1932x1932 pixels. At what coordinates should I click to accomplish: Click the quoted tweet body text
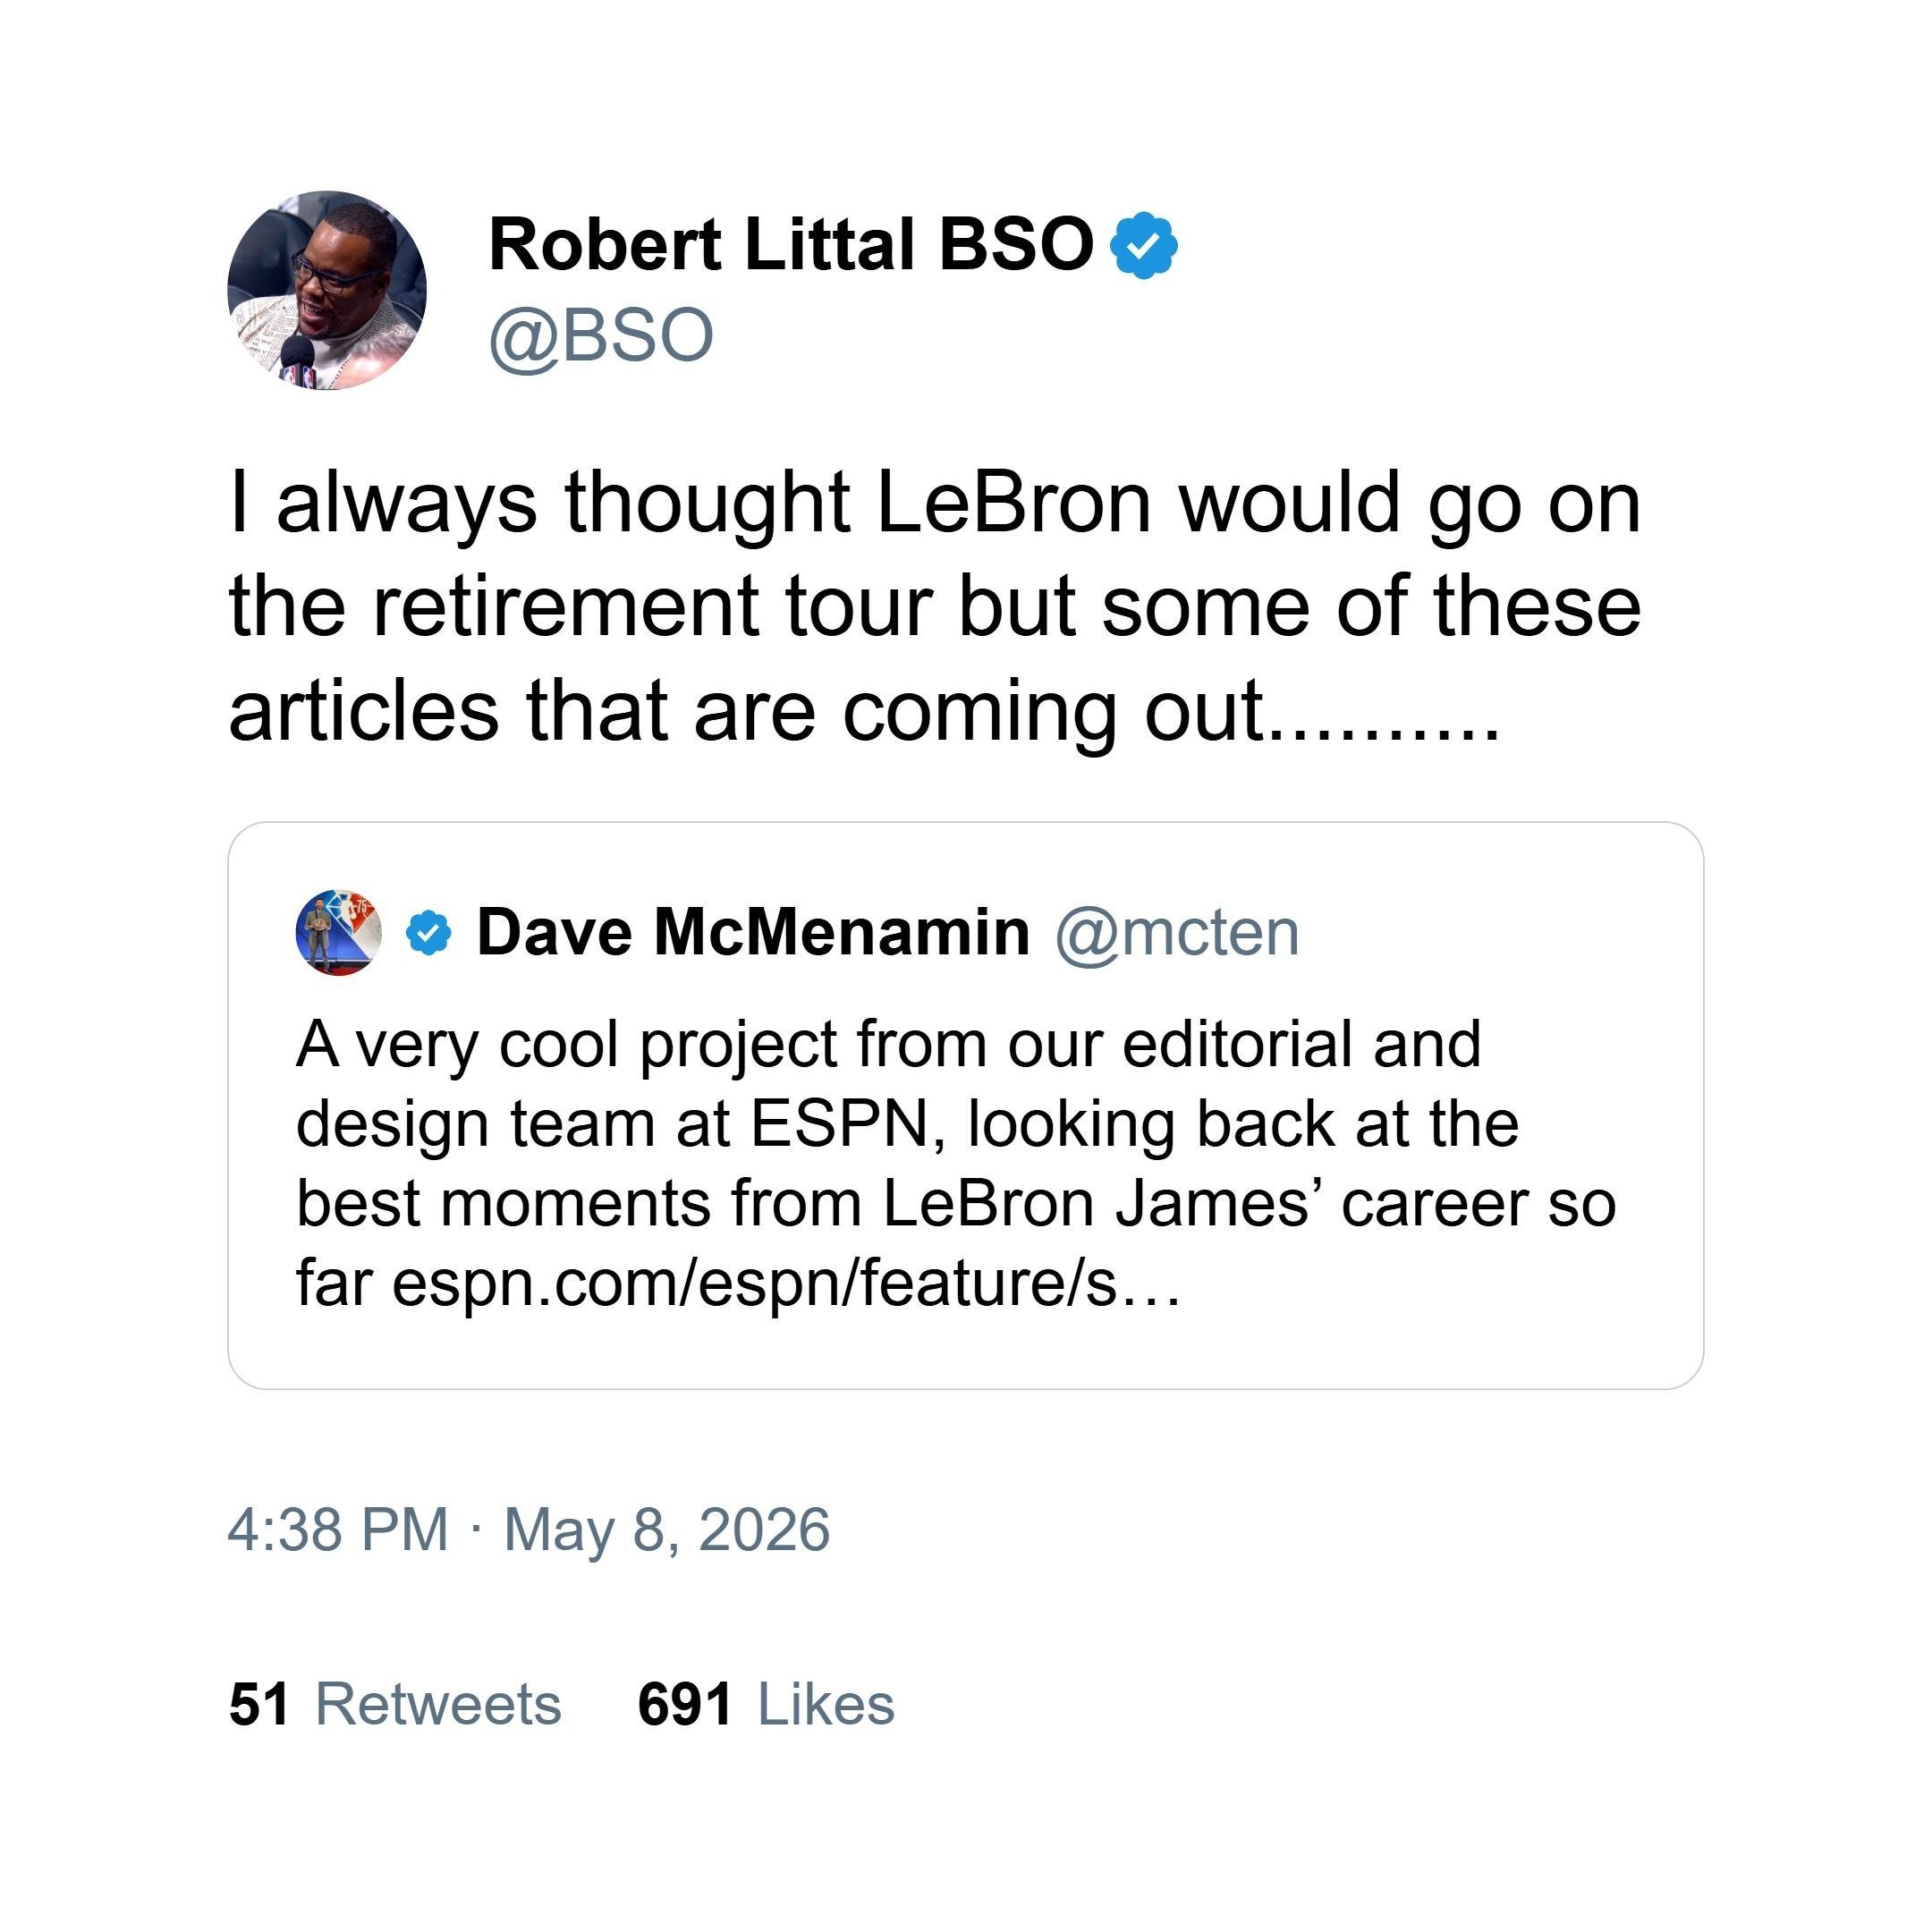pyautogui.click(x=955, y=1163)
